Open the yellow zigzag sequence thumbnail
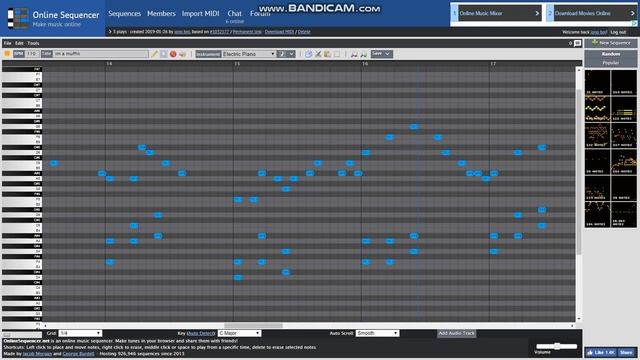The image size is (640, 360). [x=597, y=109]
